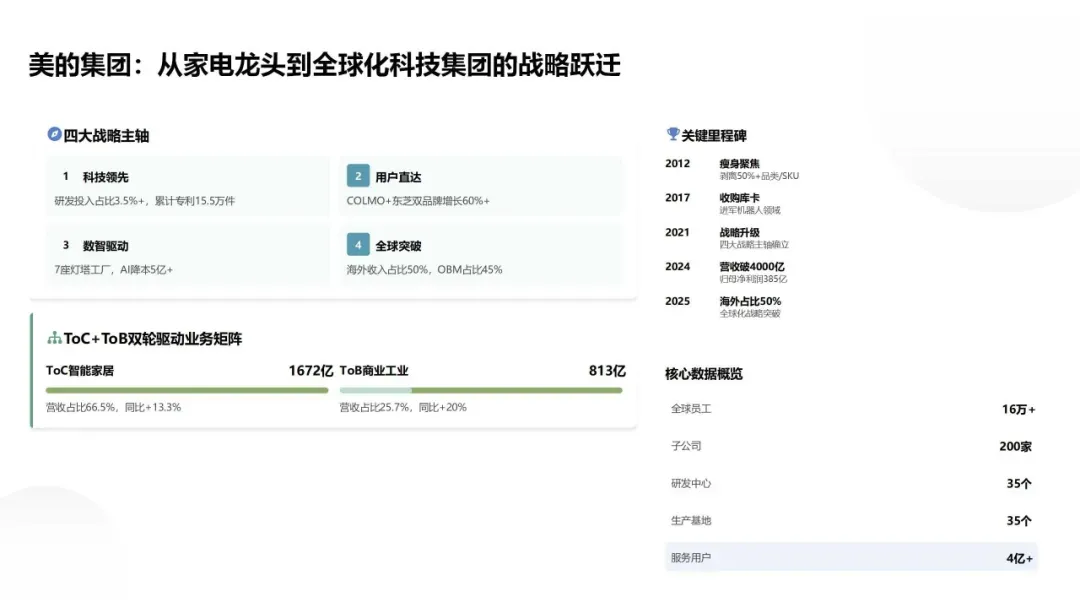This screenshot has width=1080, height=608.
Task: Click the ToB商业工业 label
Action: point(374,370)
